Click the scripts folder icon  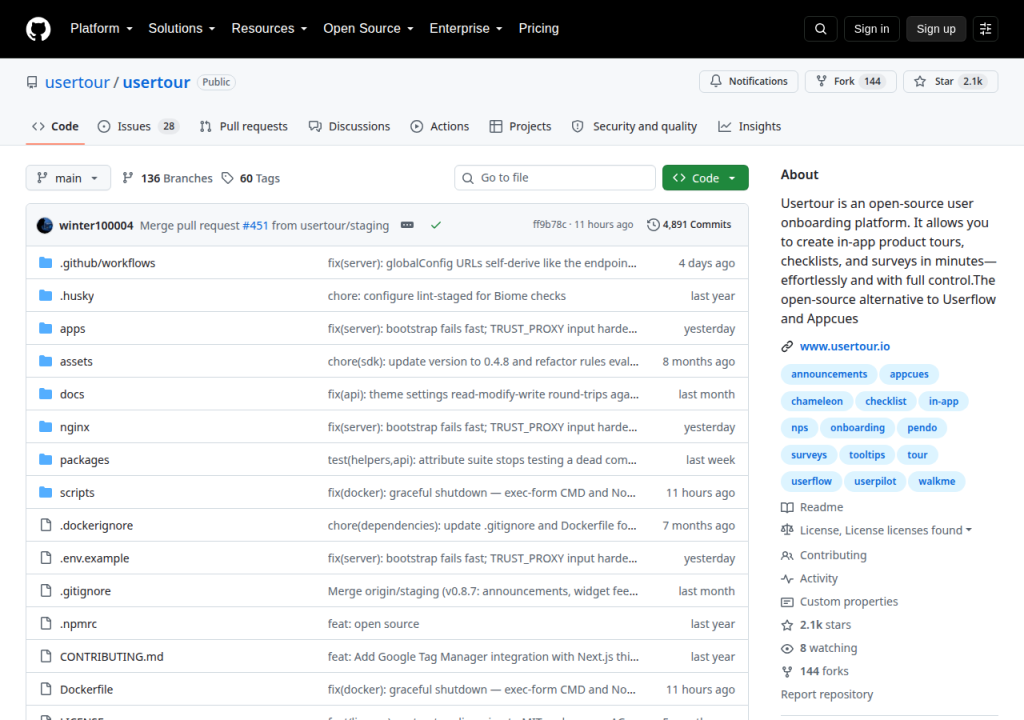45,492
